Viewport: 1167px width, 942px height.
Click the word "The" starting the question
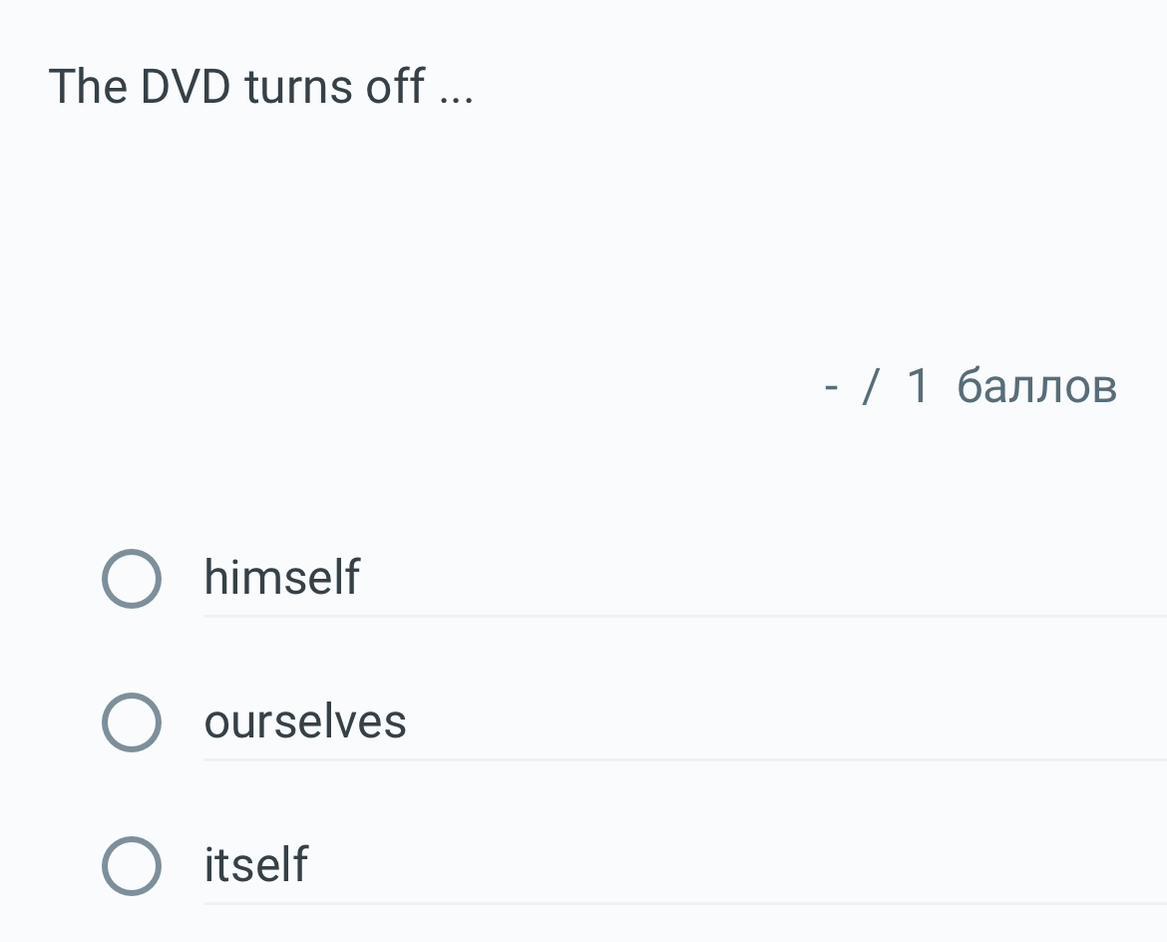(87, 87)
